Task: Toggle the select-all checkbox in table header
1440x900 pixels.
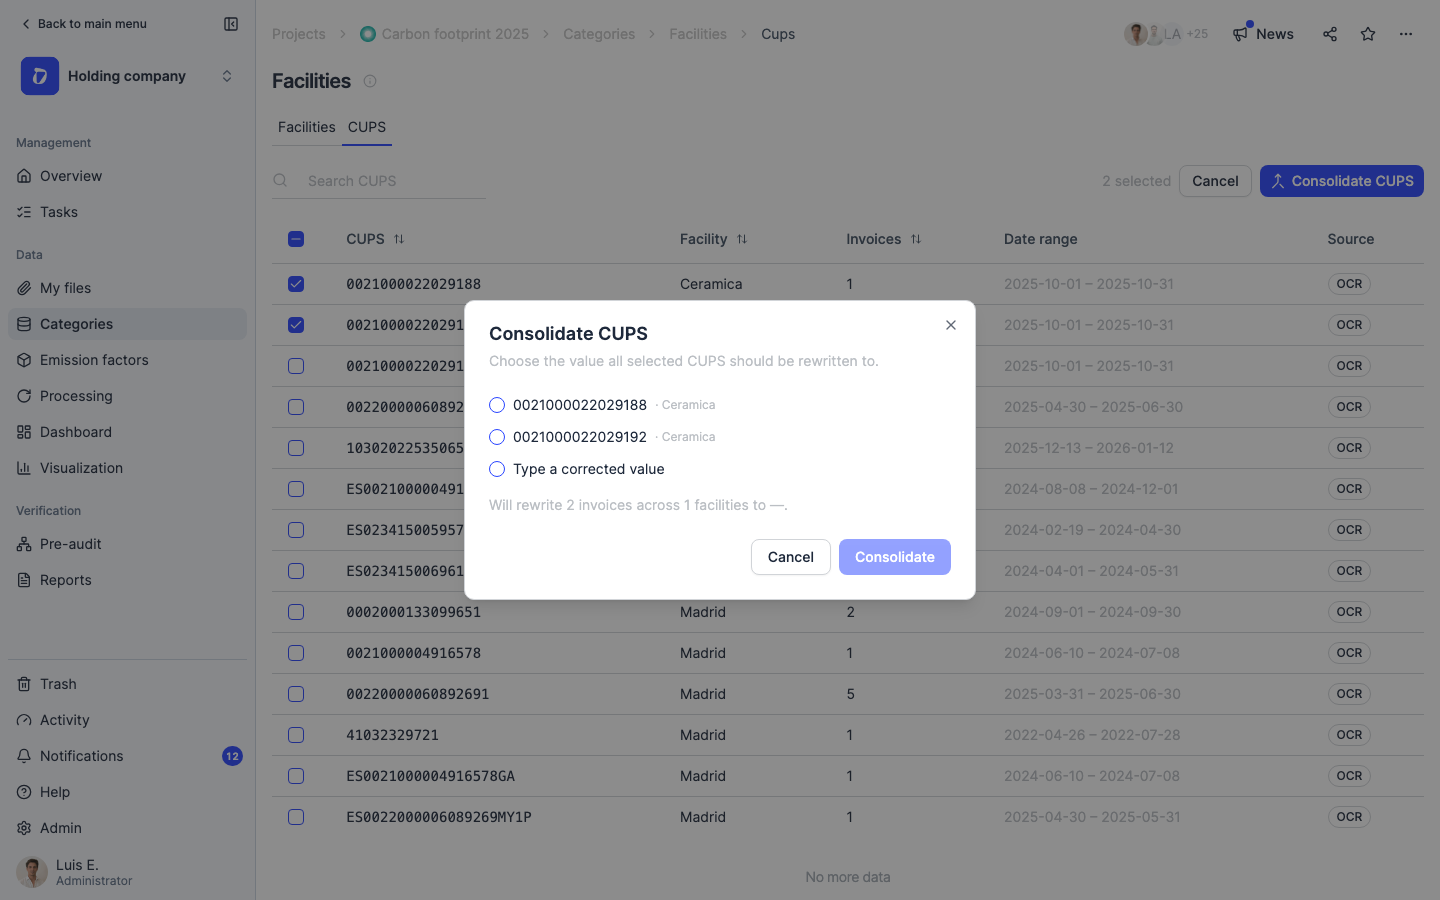Action: click(x=296, y=239)
